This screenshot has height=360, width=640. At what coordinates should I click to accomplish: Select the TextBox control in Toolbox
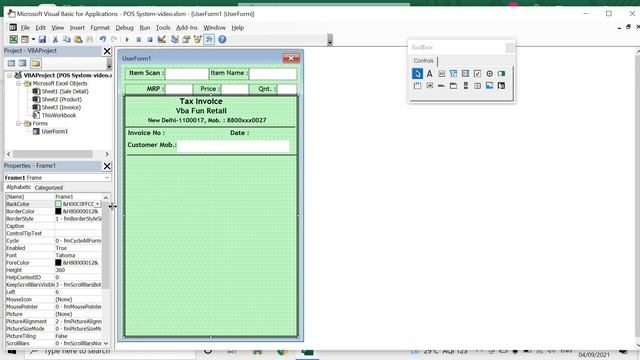point(442,73)
